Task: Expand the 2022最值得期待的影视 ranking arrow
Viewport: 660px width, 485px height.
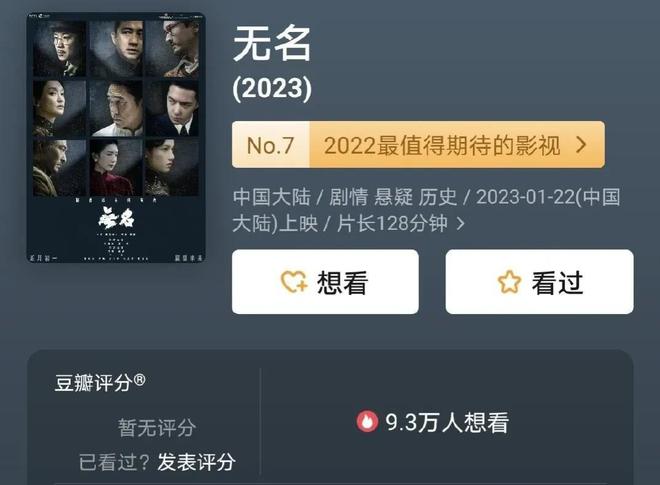Action: coord(581,145)
